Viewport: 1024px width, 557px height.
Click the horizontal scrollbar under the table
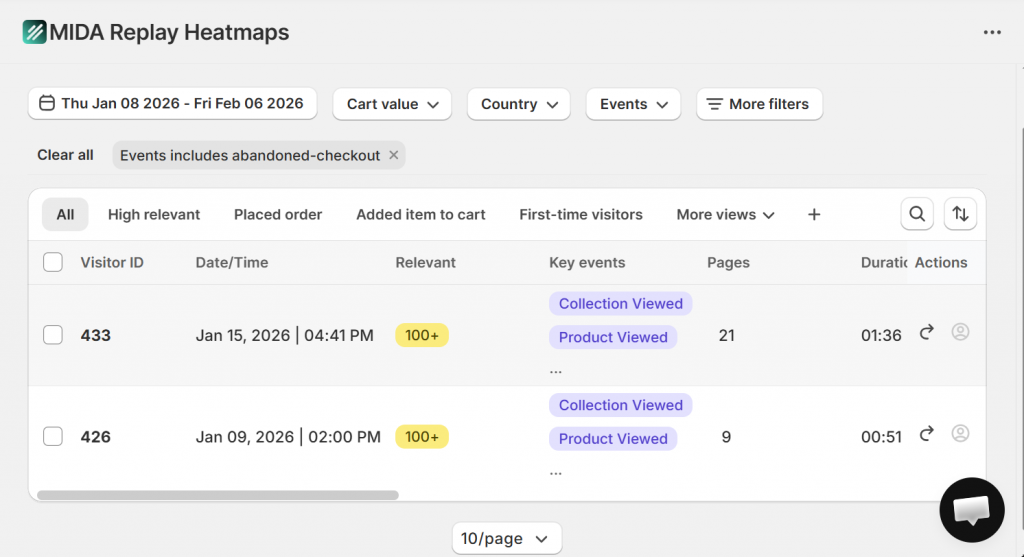[x=218, y=495]
